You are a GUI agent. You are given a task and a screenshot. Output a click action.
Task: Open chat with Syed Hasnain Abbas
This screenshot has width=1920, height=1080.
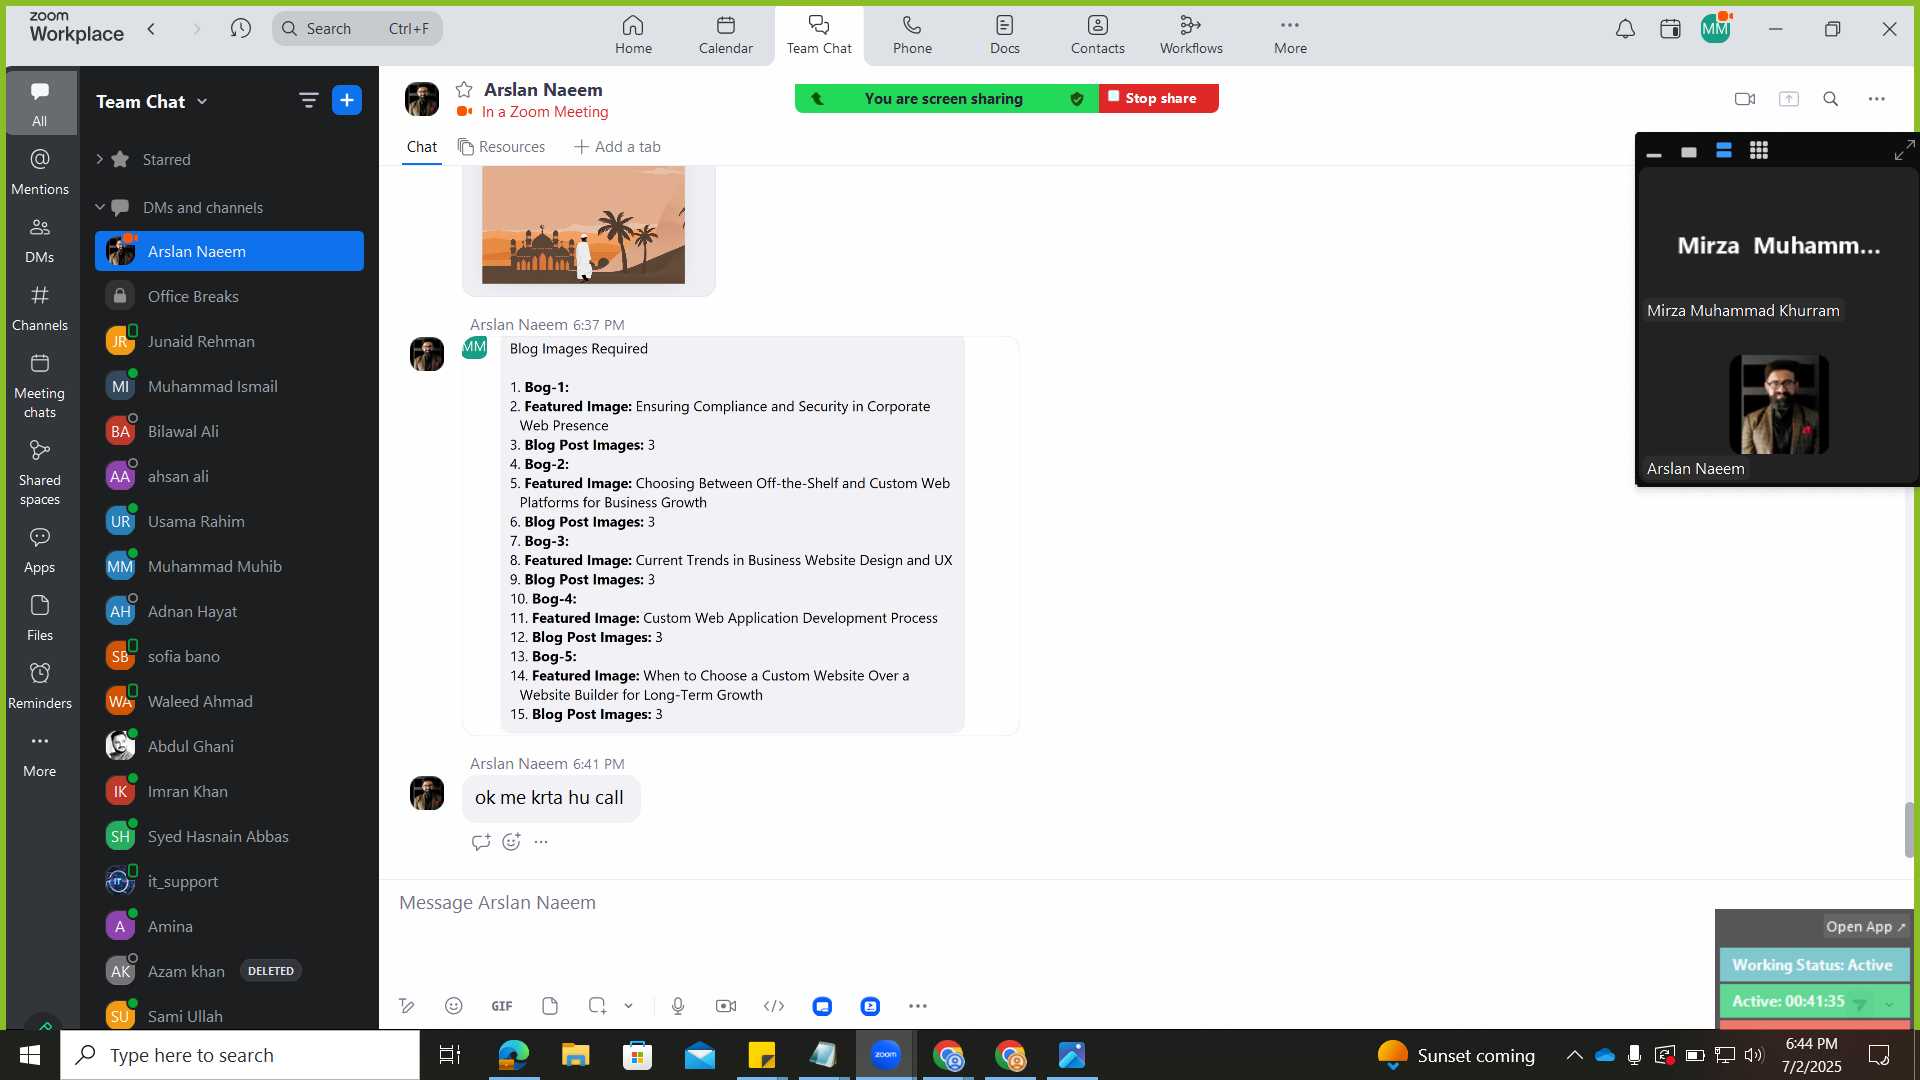coord(229,836)
